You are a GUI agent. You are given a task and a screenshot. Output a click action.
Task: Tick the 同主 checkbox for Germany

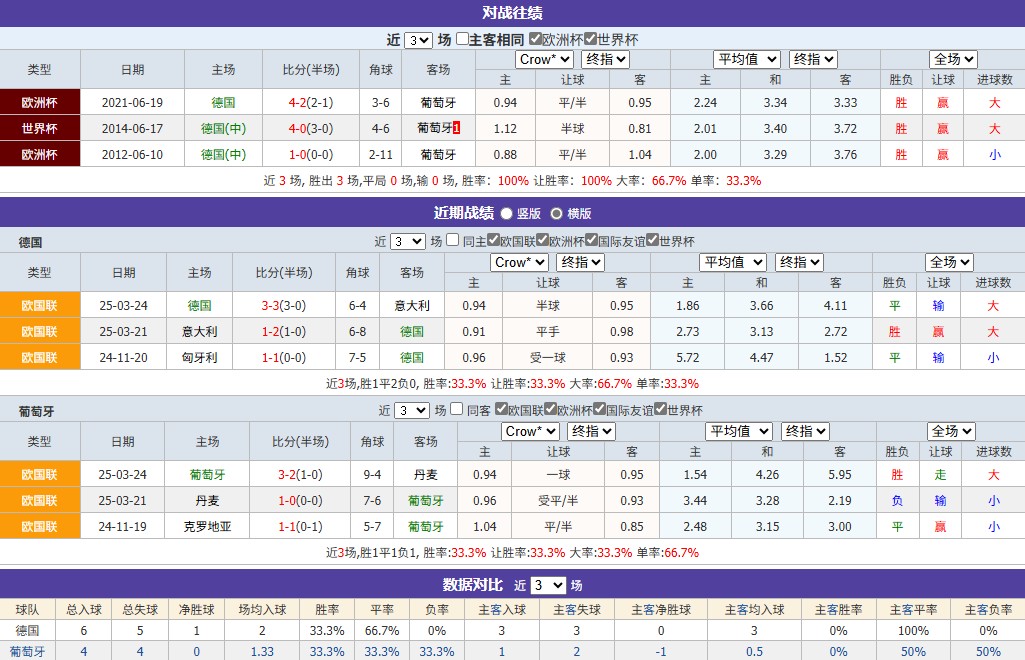tap(453, 241)
